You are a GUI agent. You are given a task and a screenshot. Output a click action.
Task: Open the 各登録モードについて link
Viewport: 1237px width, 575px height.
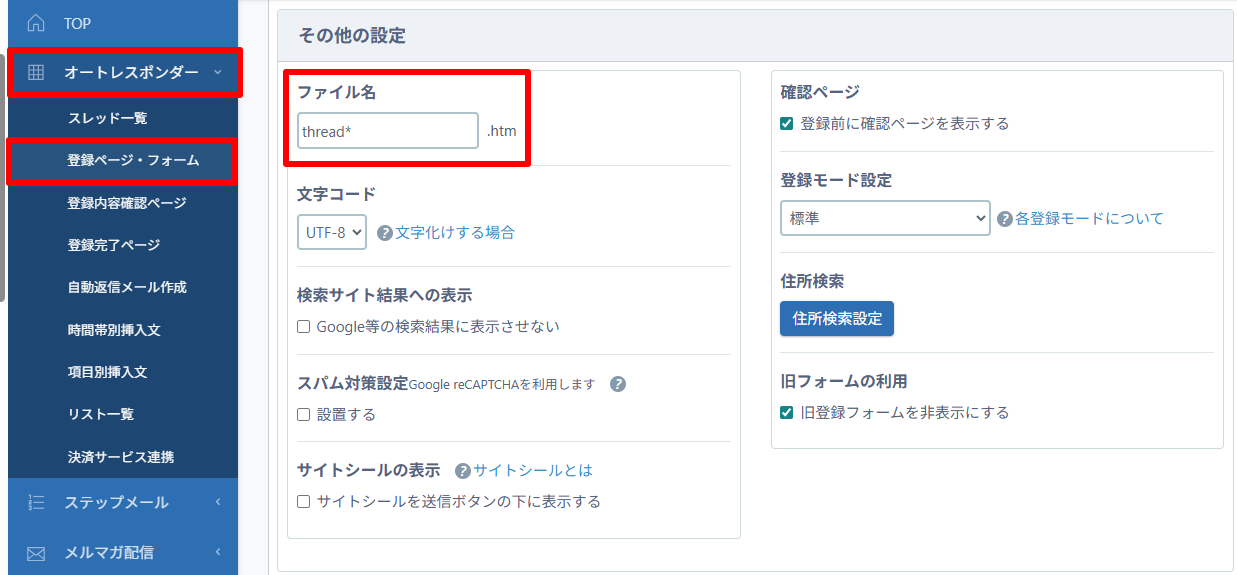pyautogui.click(x=1089, y=219)
